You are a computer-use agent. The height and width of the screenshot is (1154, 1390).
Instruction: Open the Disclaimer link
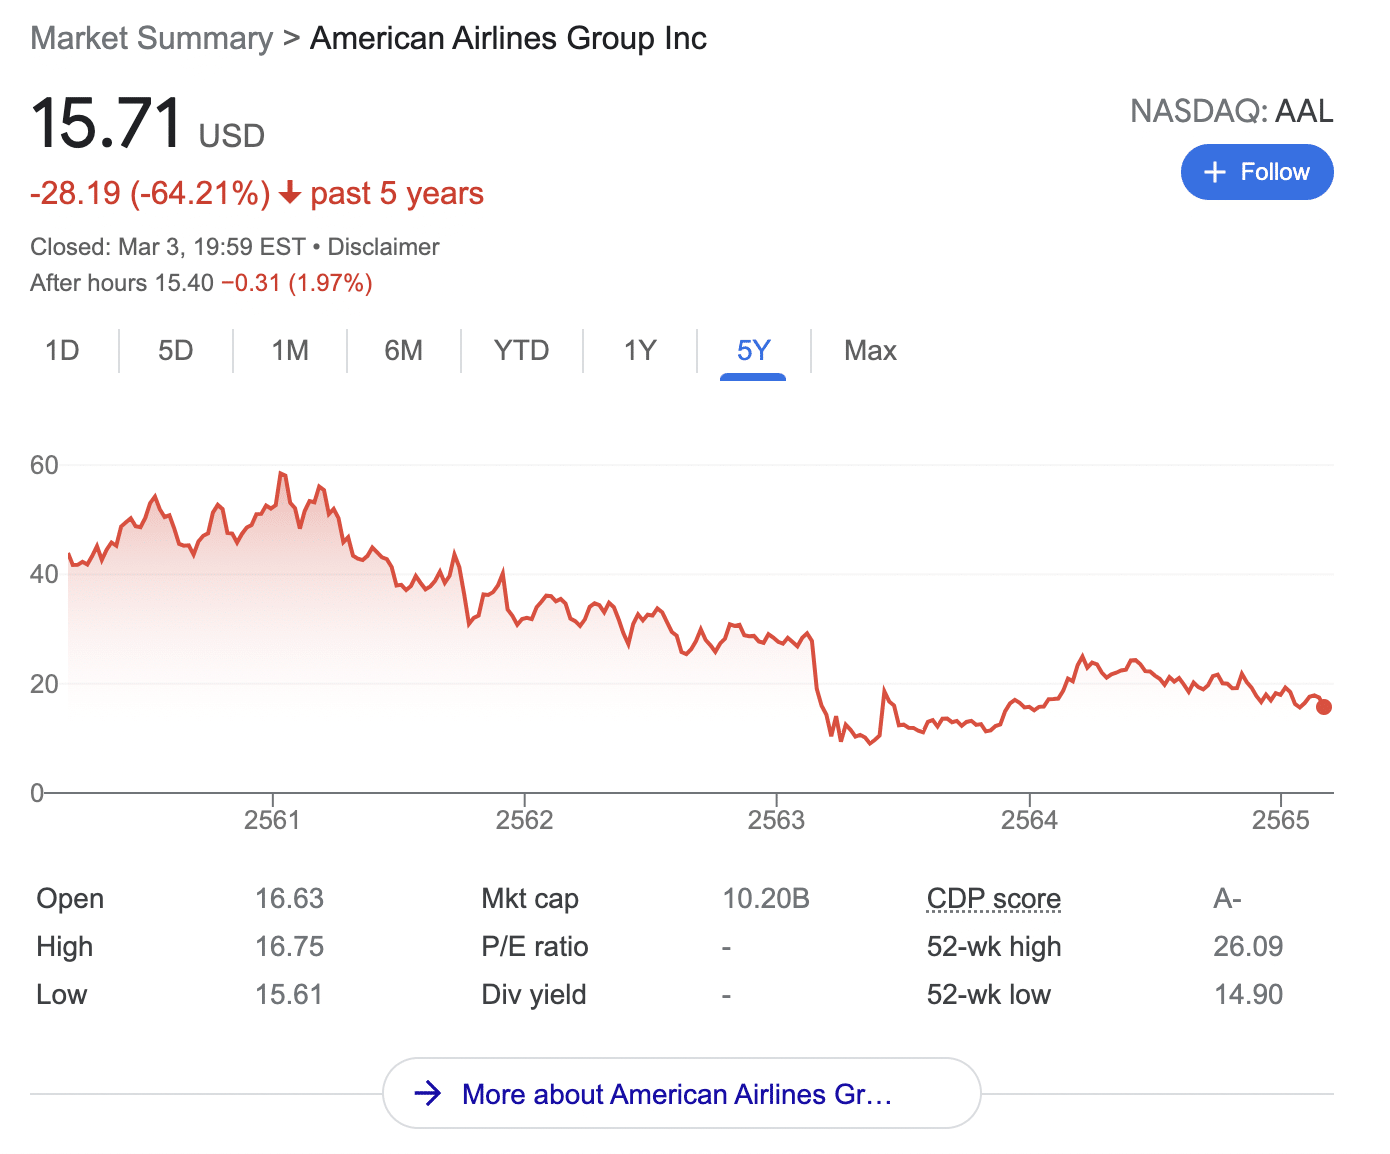click(x=383, y=247)
